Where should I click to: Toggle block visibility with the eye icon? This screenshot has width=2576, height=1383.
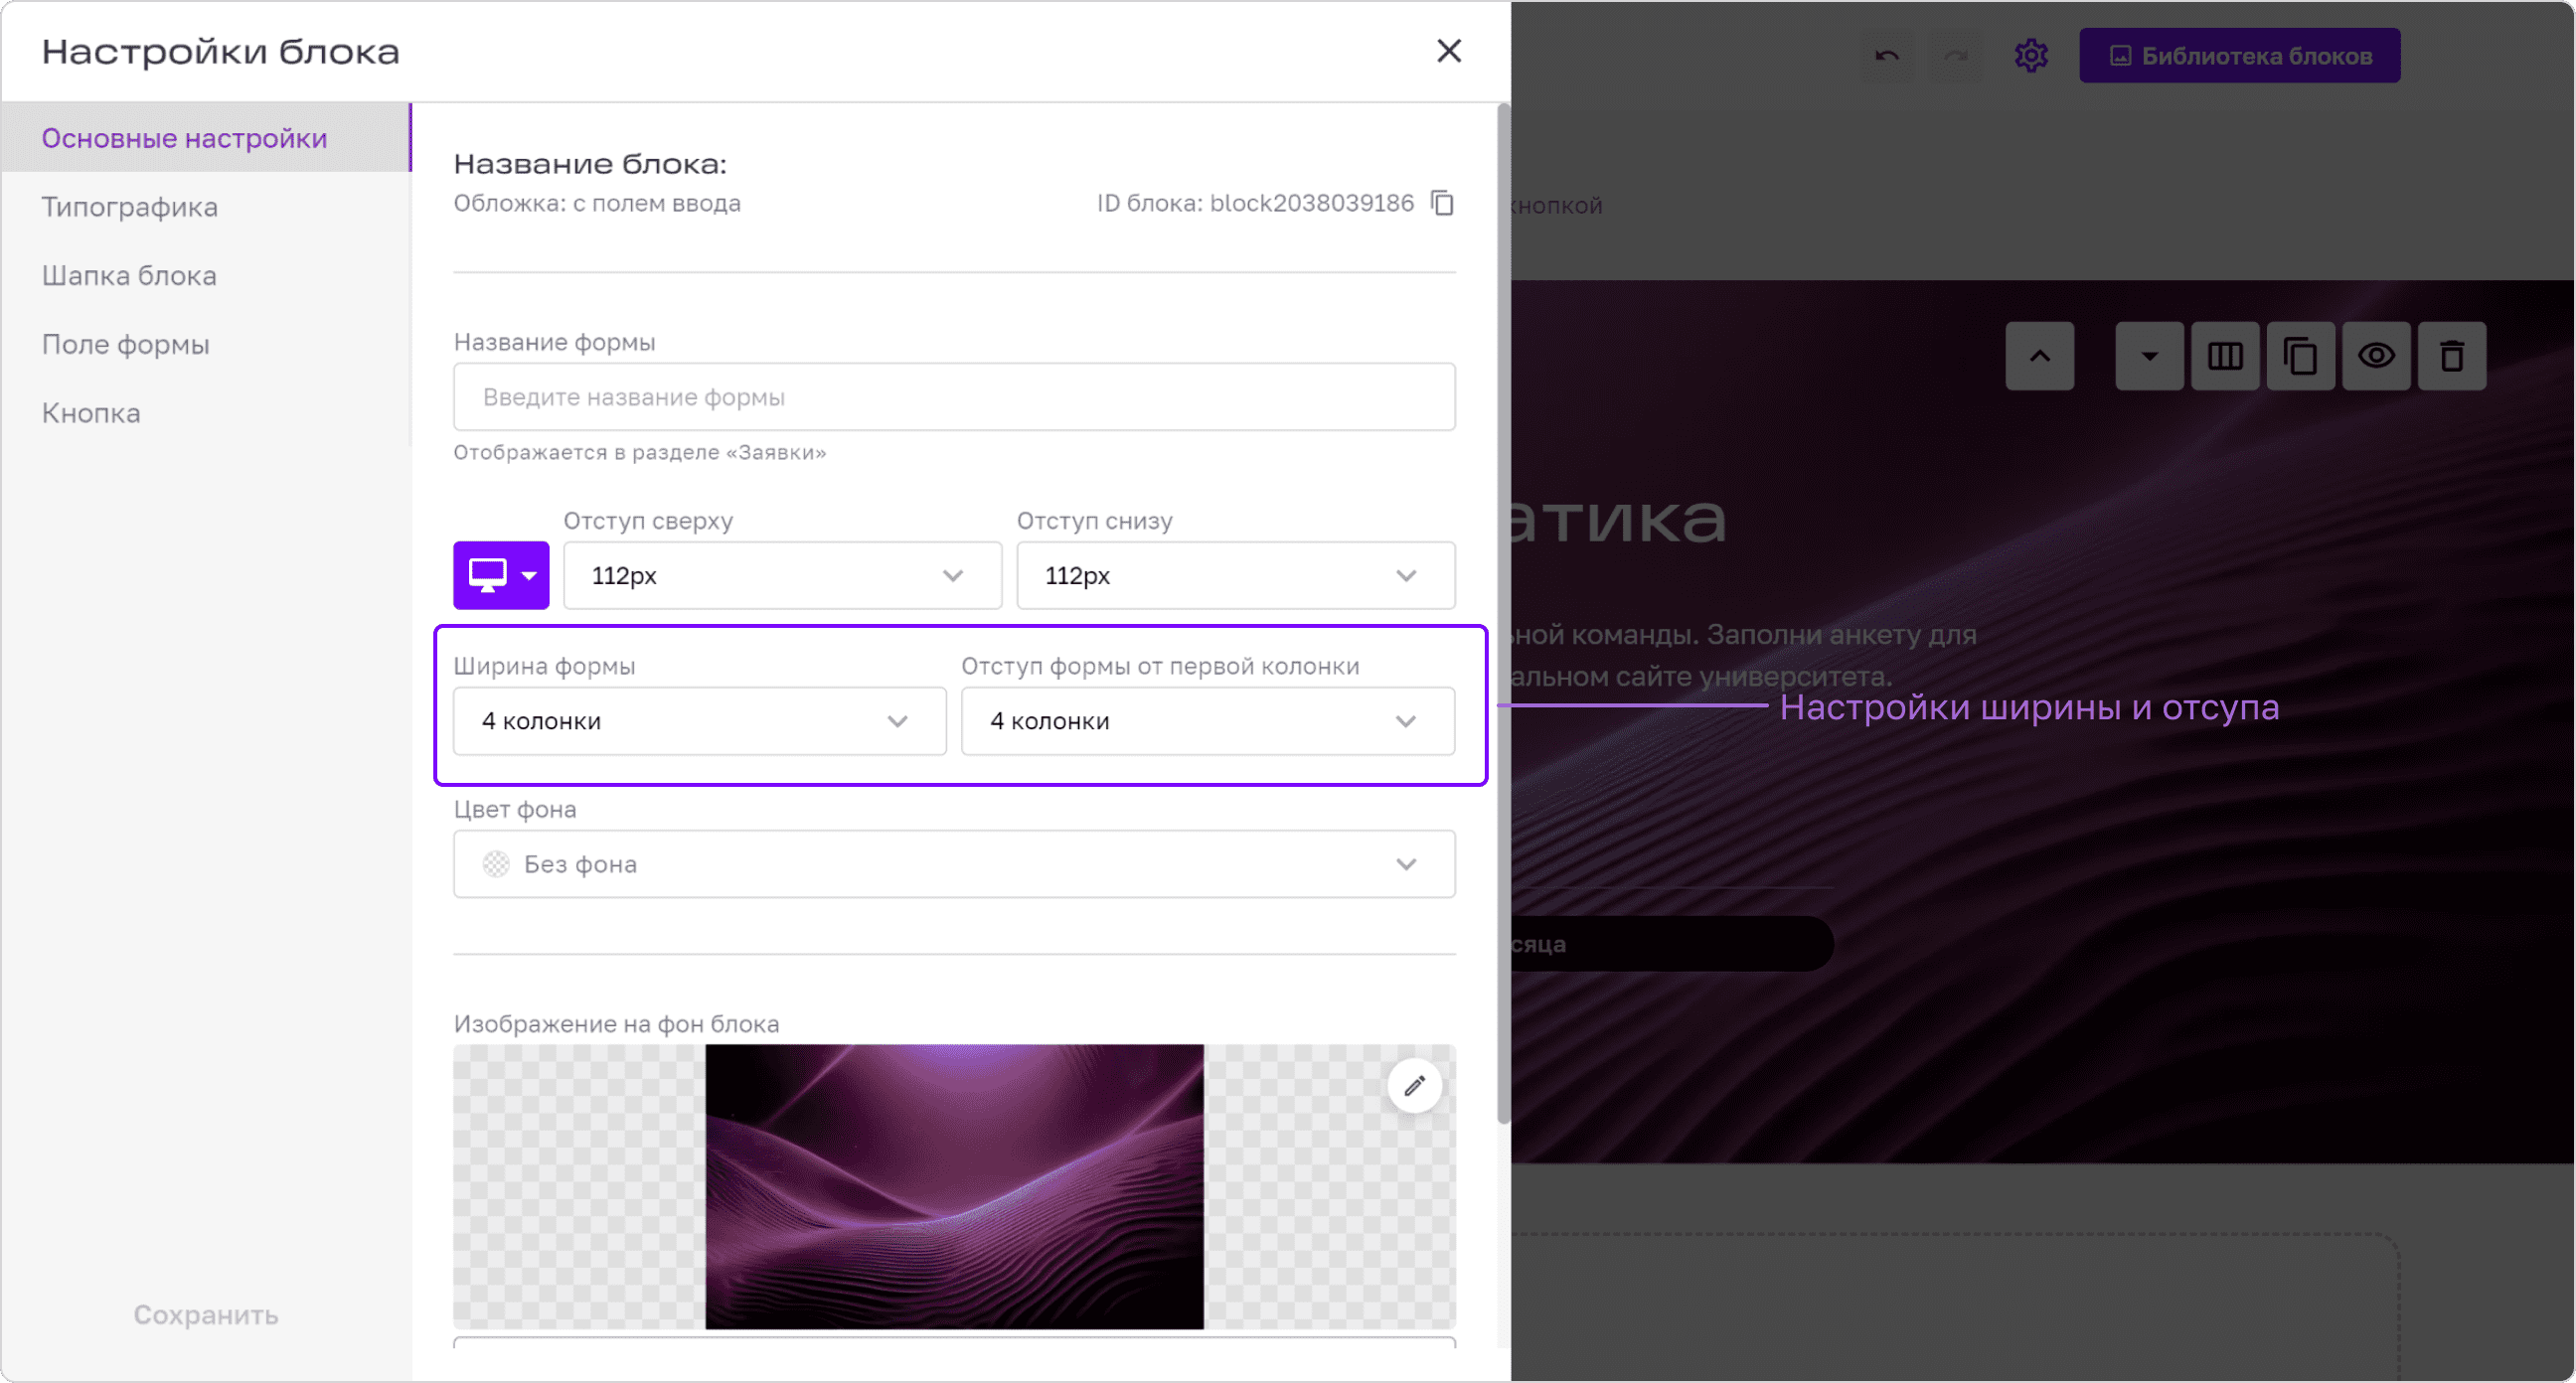pos(2377,356)
